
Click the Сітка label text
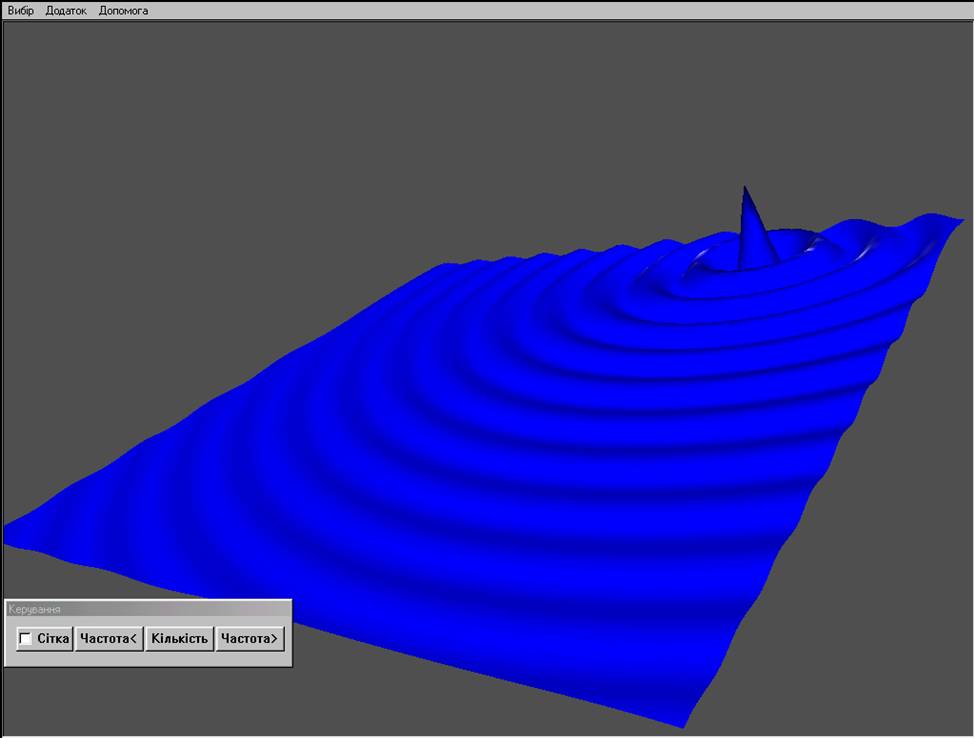pos(53,639)
